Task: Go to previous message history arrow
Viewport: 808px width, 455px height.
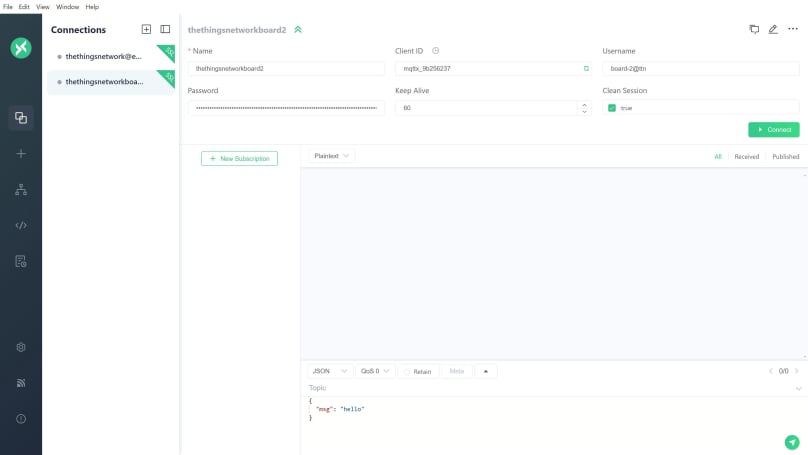Action: 771,371
